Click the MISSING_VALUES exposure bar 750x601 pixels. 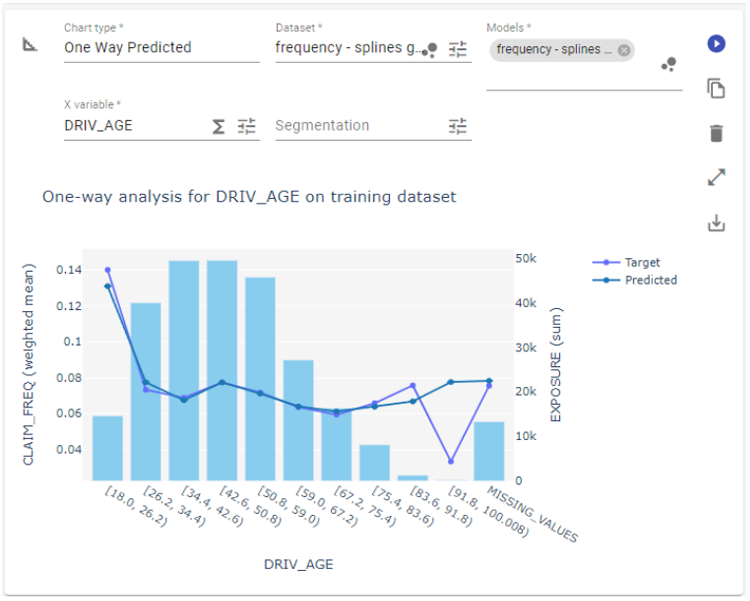(x=489, y=451)
